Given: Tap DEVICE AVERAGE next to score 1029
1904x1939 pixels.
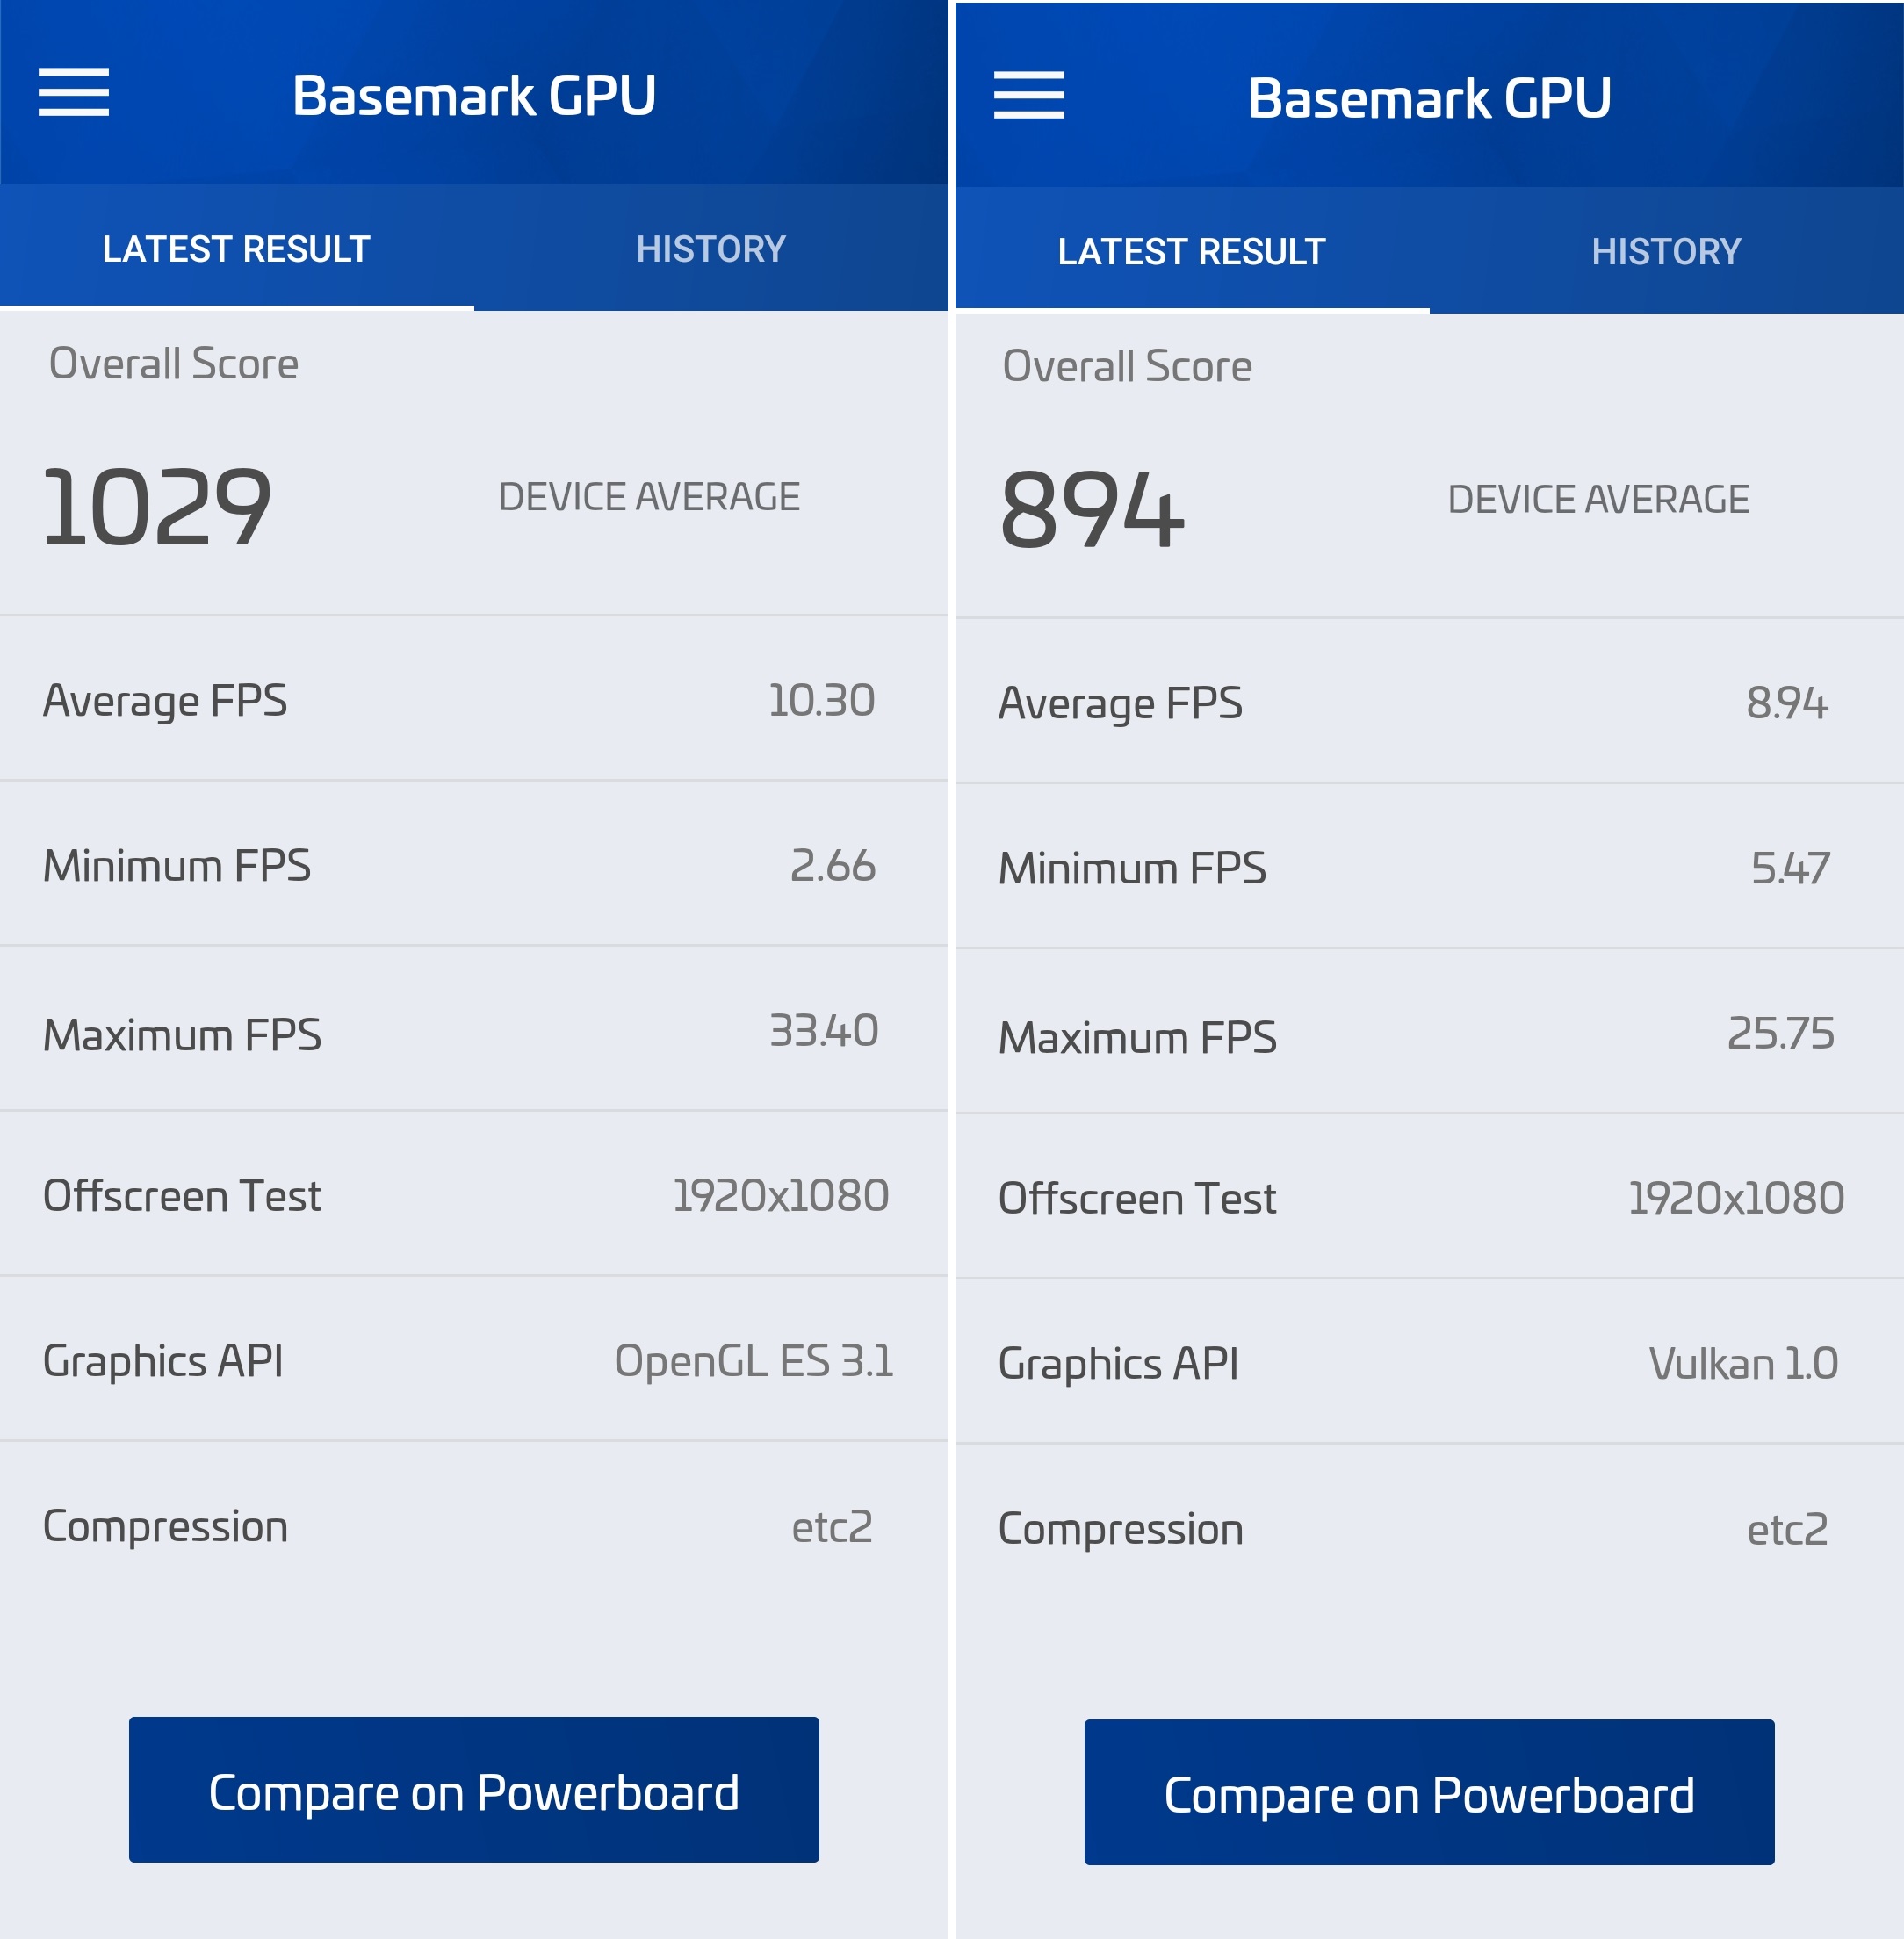Looking at the screenshot, I should (649, 497).
